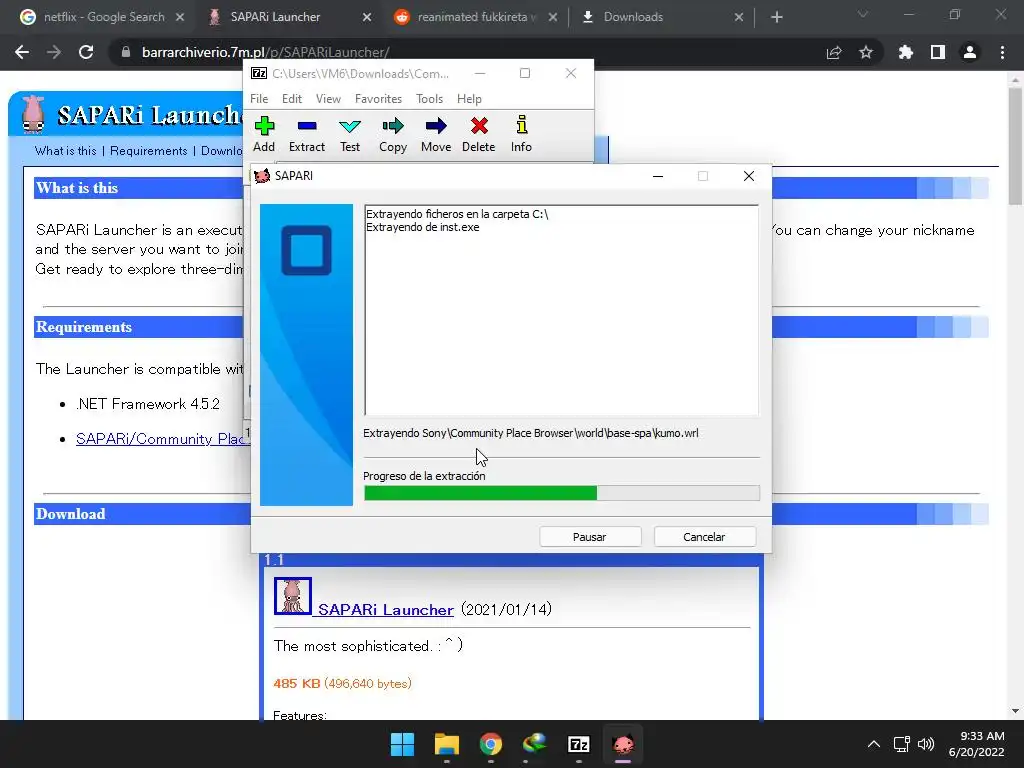Click the Info icon in 7-Zip toolbar
The width and height of the screenshot is (1024, 768).
pyautogui.click(x=521, y=135)
